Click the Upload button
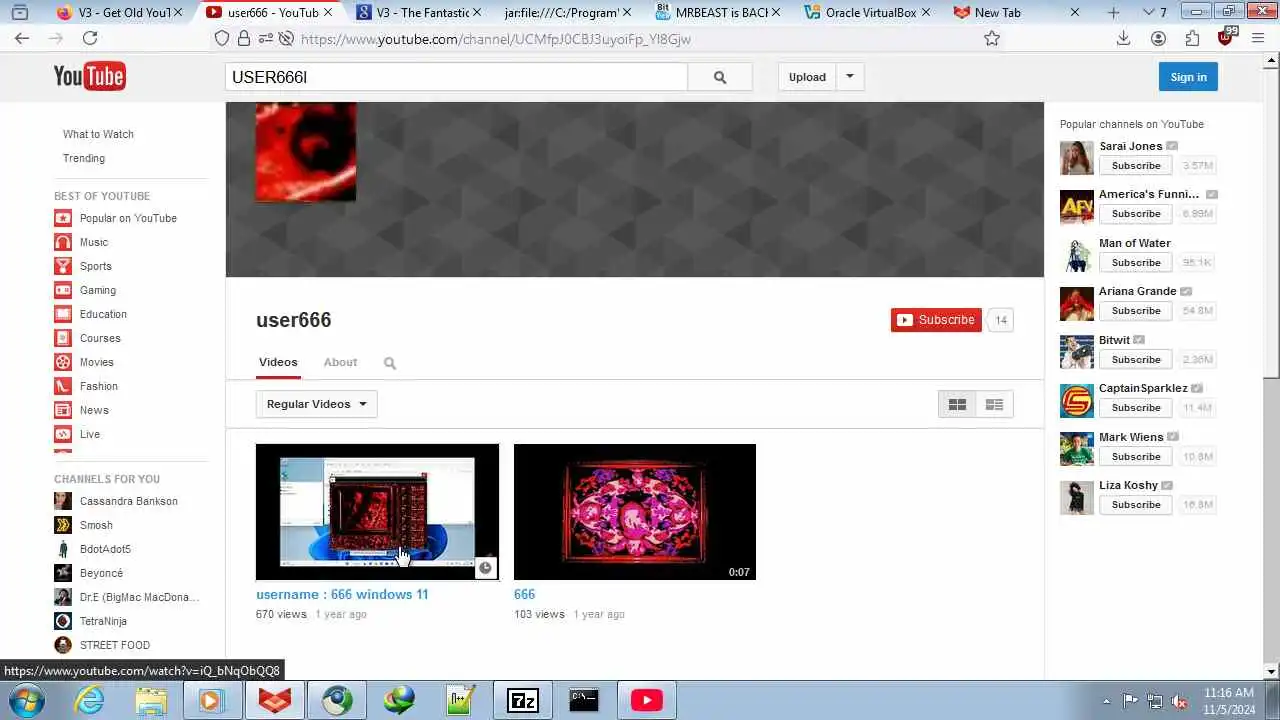 807,77
